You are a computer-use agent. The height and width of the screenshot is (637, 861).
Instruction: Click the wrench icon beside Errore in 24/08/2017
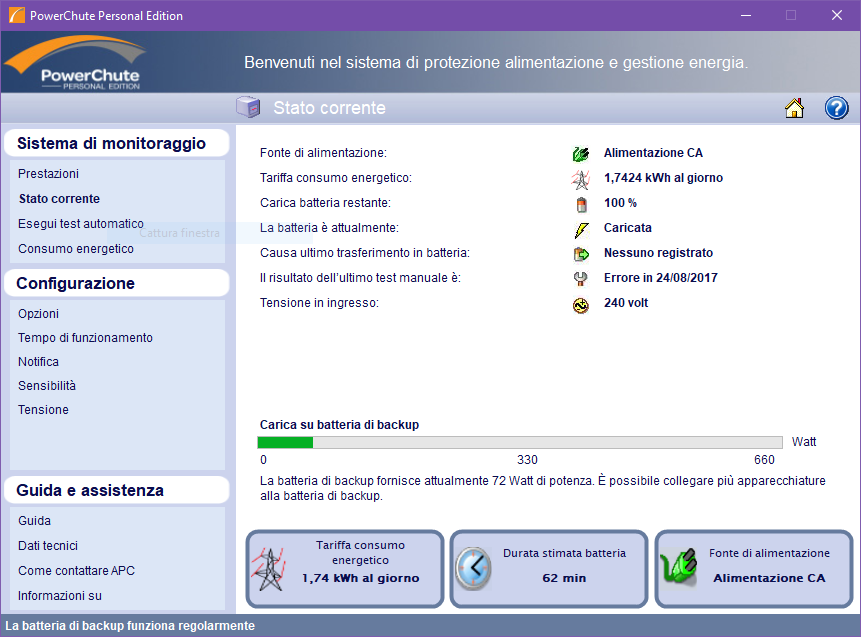[580, 280]
